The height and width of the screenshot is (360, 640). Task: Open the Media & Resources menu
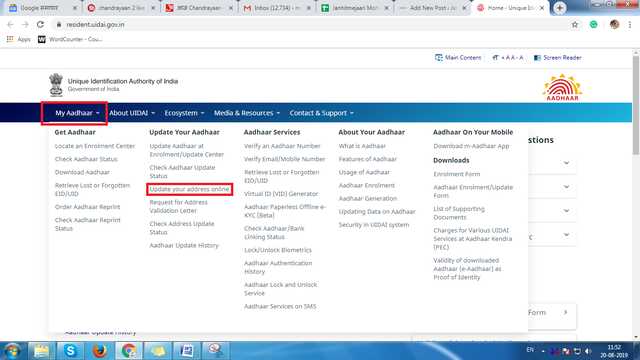click(247, 113)
